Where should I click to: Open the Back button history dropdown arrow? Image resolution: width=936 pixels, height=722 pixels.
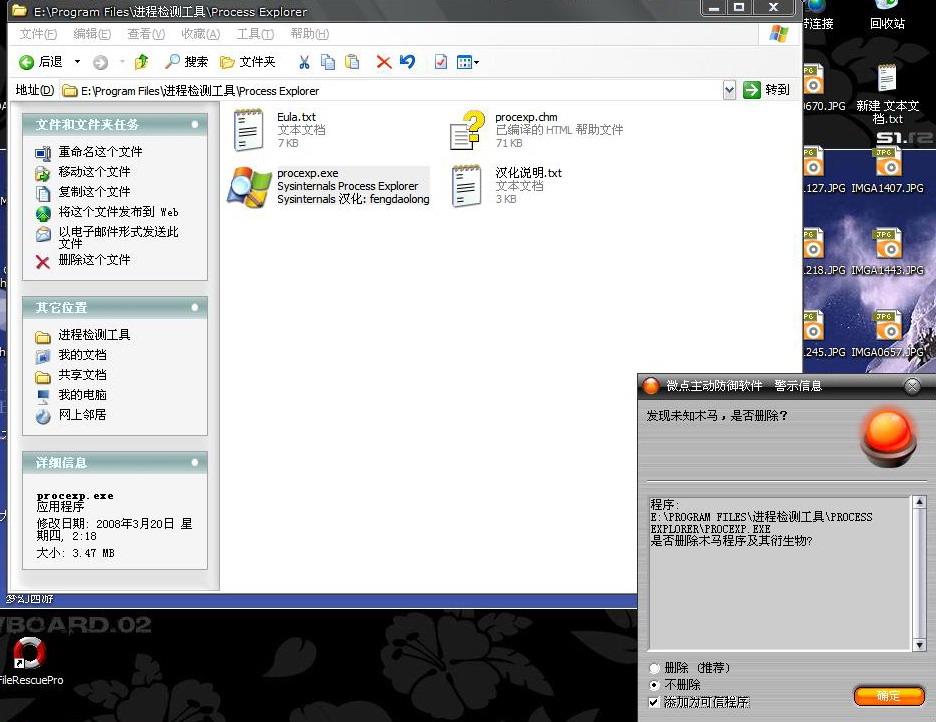77,62
